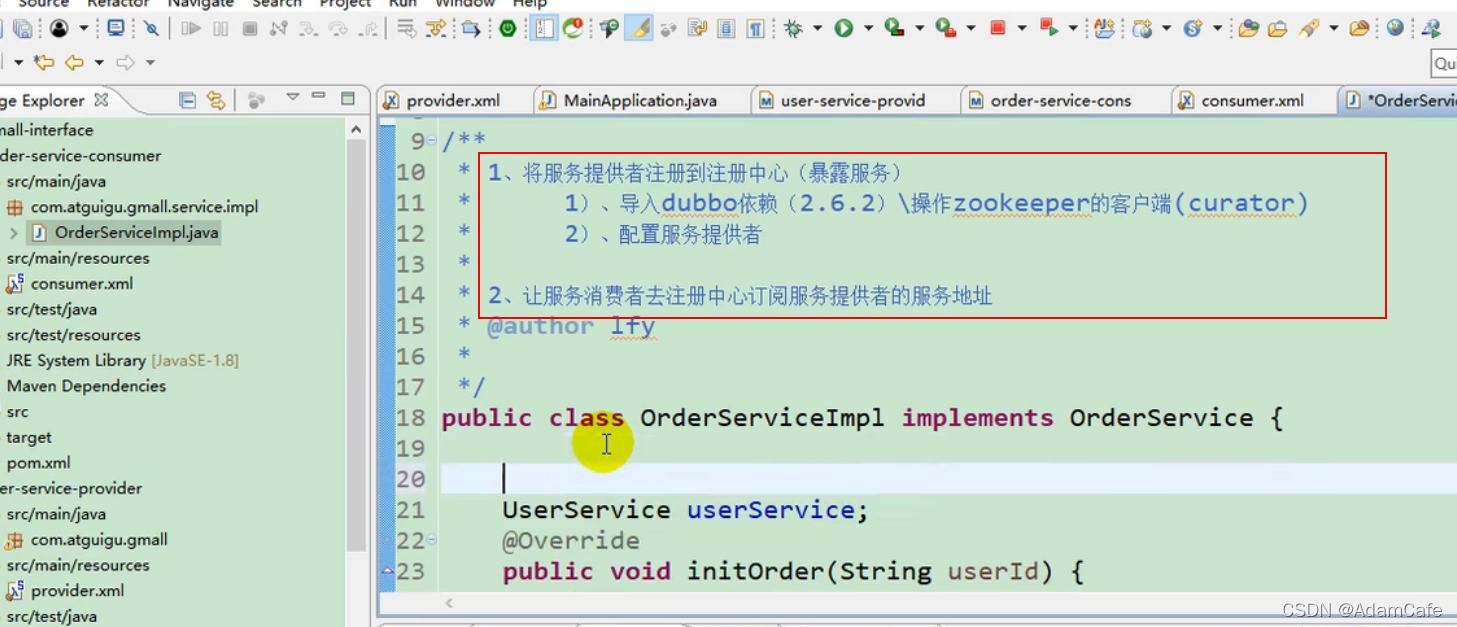Image resolution: width=1457 pixels, height=627 pixels.
Task: Click Package Explorer vertical scrollbar
Action: tap(356, 345)
